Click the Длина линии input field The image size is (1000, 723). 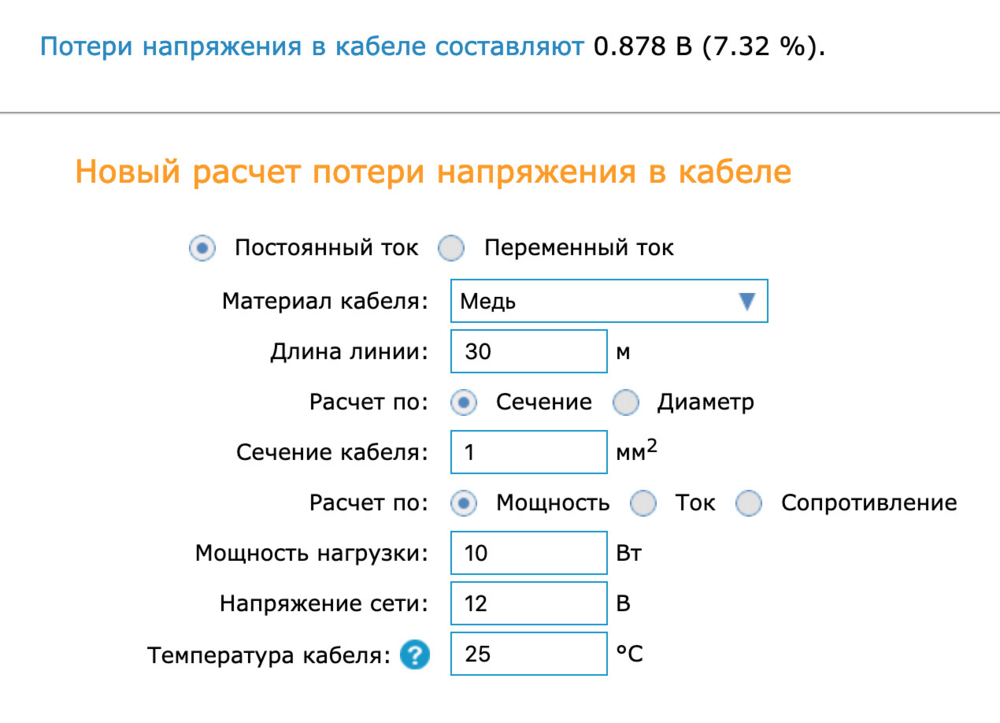point(529,352)
